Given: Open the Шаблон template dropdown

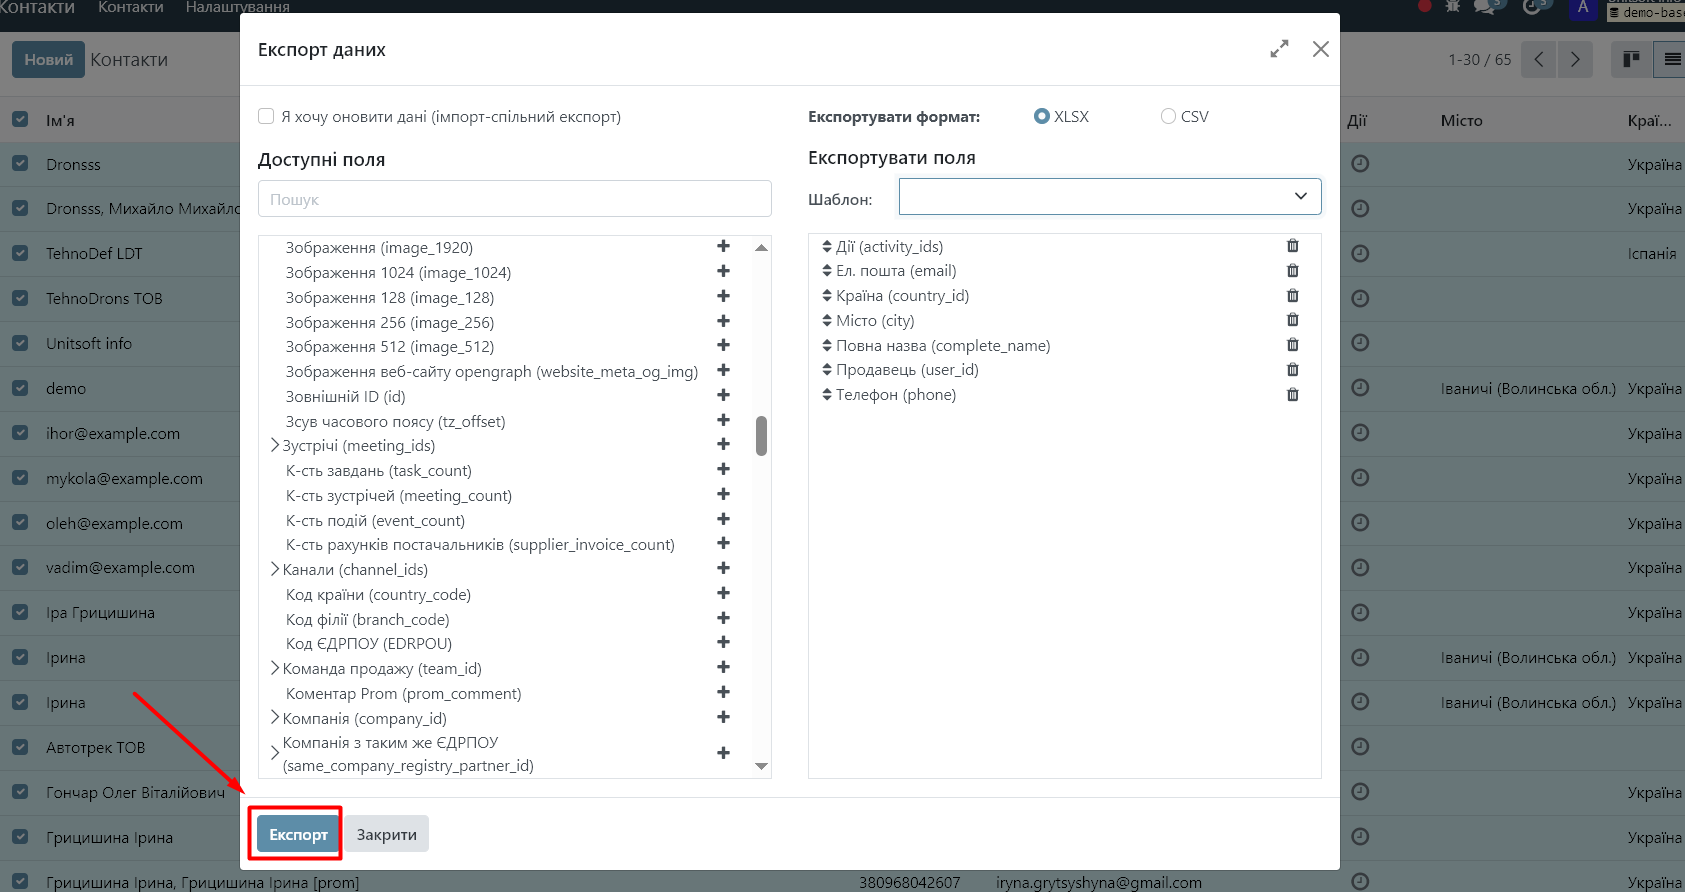Looking at the screenshot, I should (1109, 197).
